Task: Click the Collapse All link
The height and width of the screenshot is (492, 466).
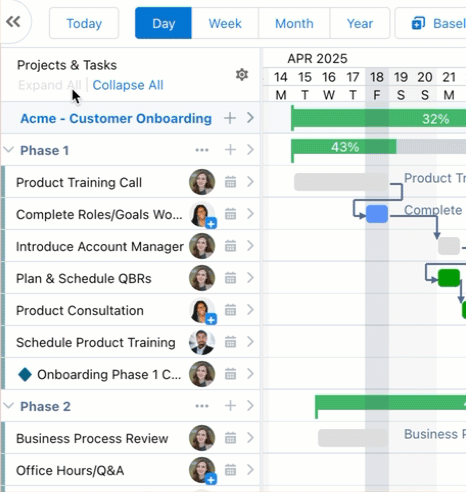Action: (128, 85)
